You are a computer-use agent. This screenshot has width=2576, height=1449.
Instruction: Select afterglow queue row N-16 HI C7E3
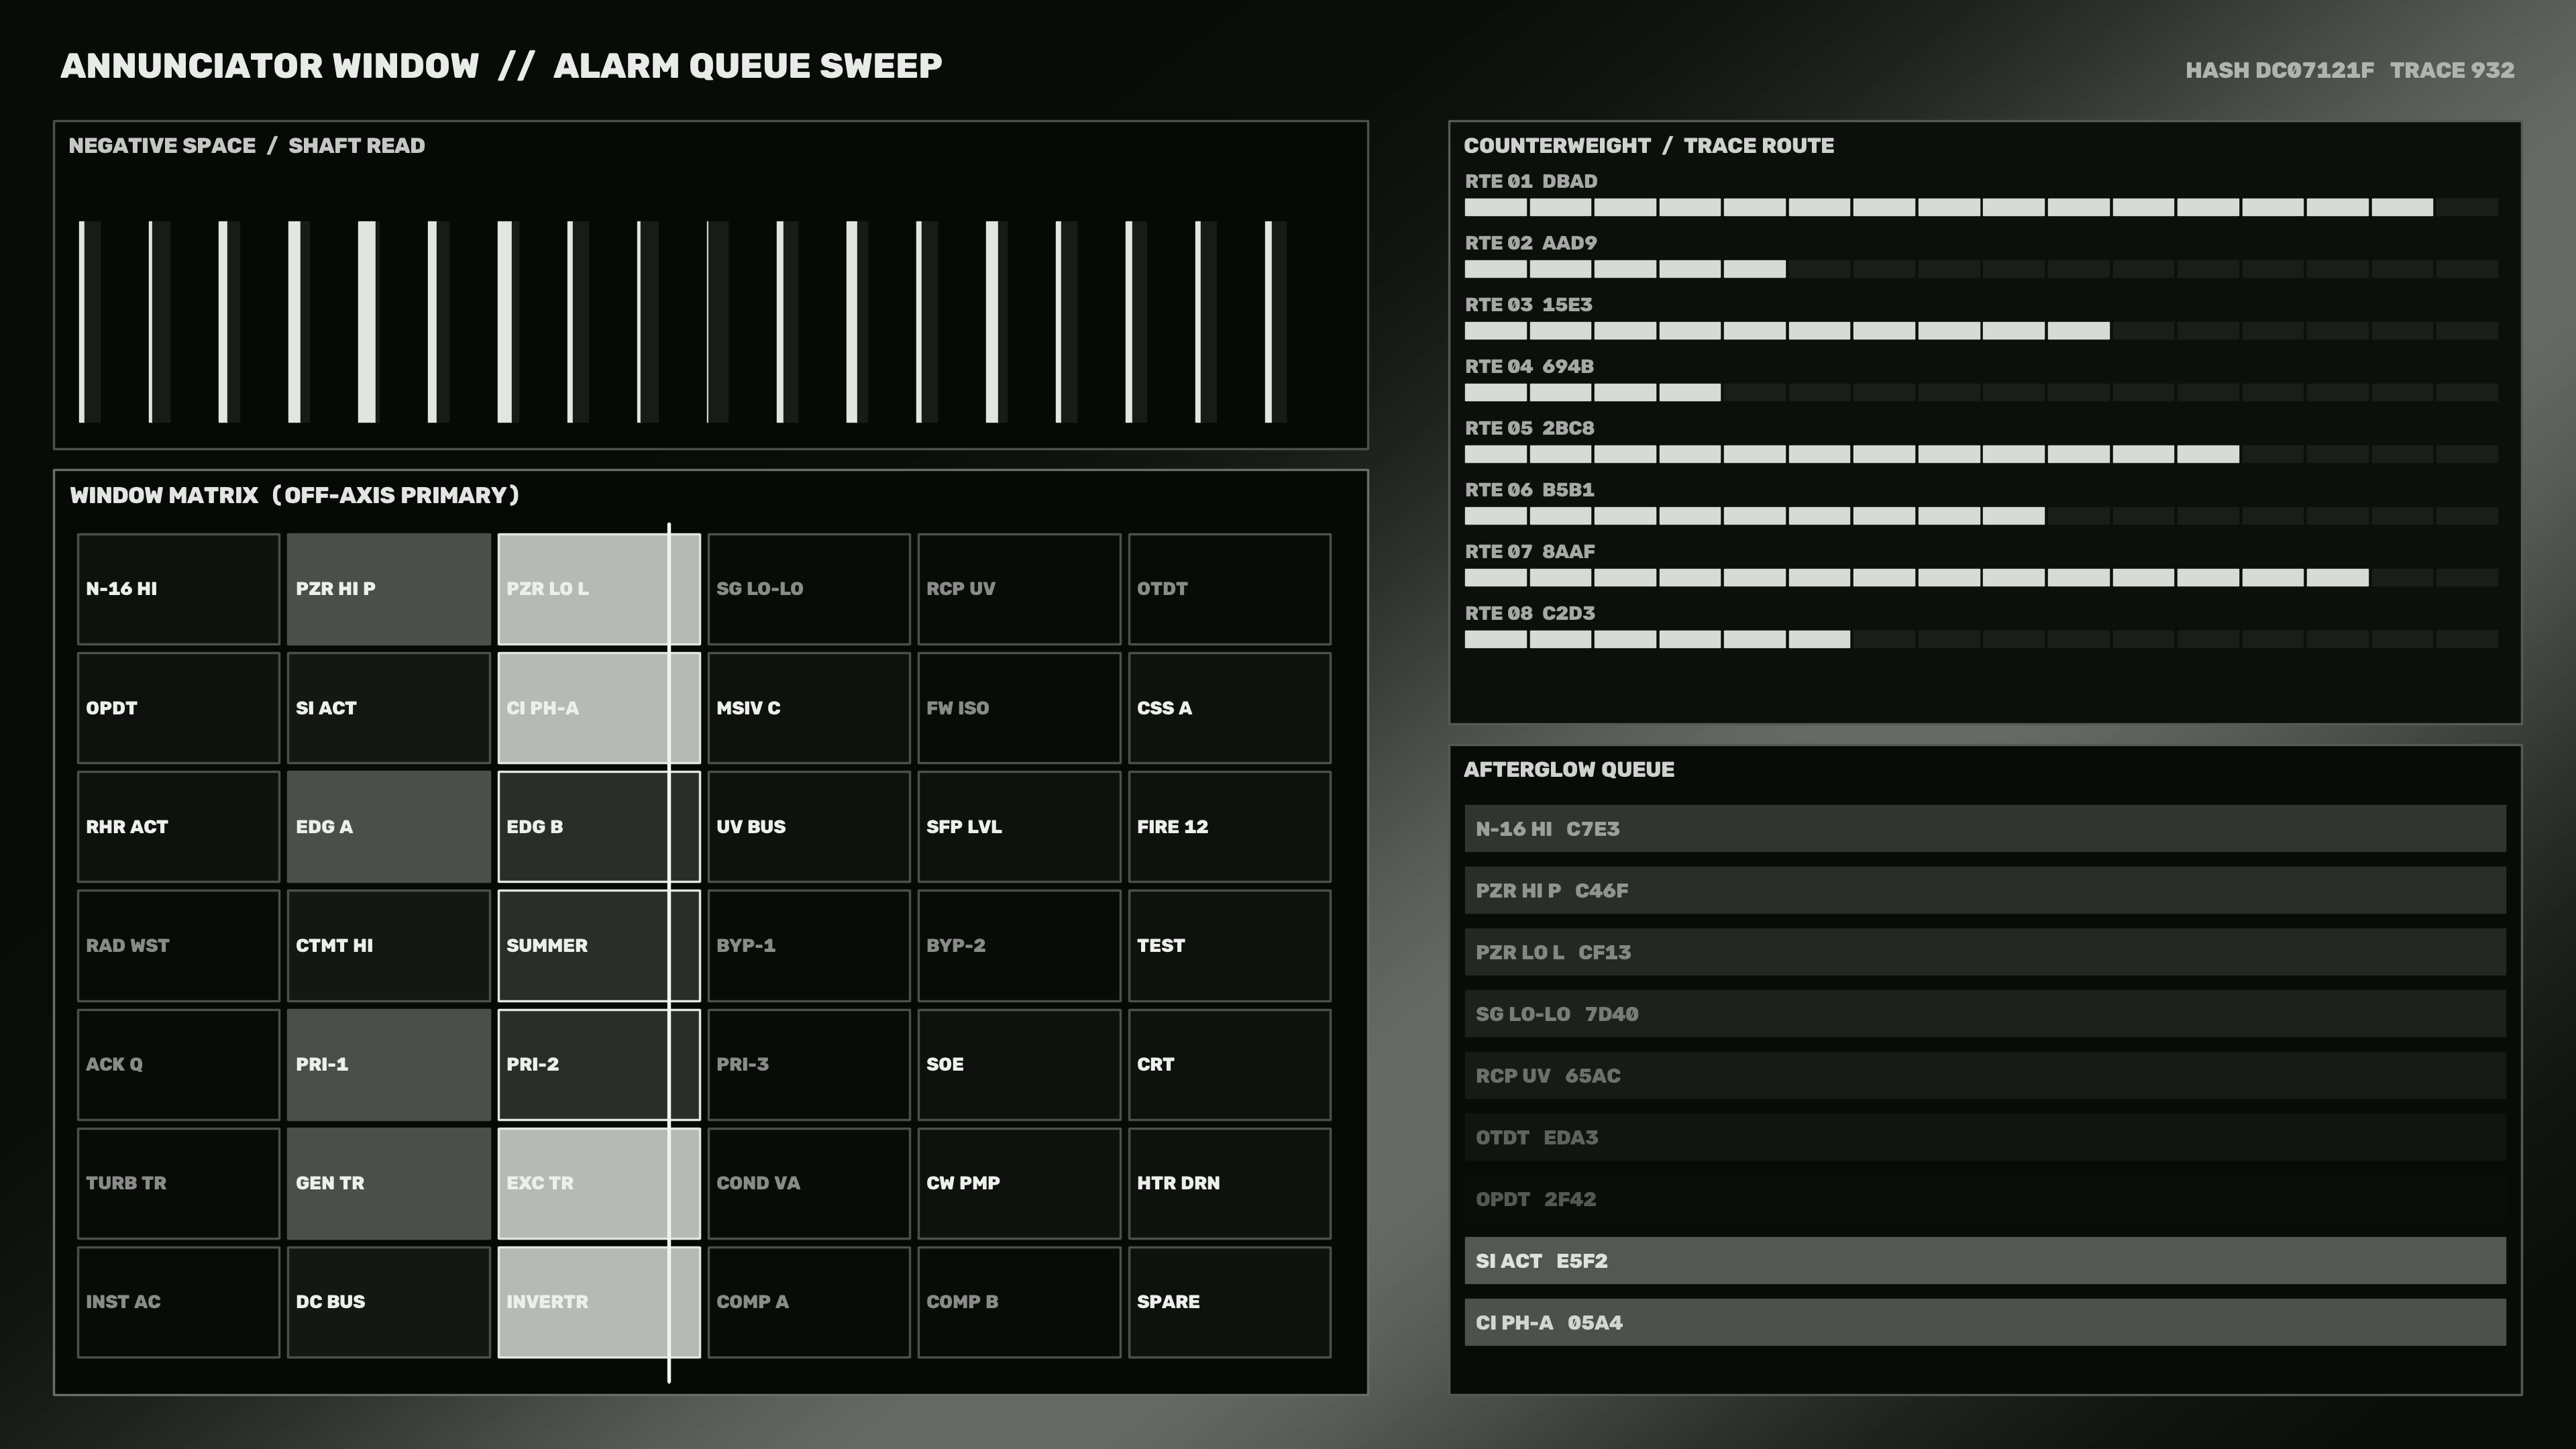[x=1985, y=829]
